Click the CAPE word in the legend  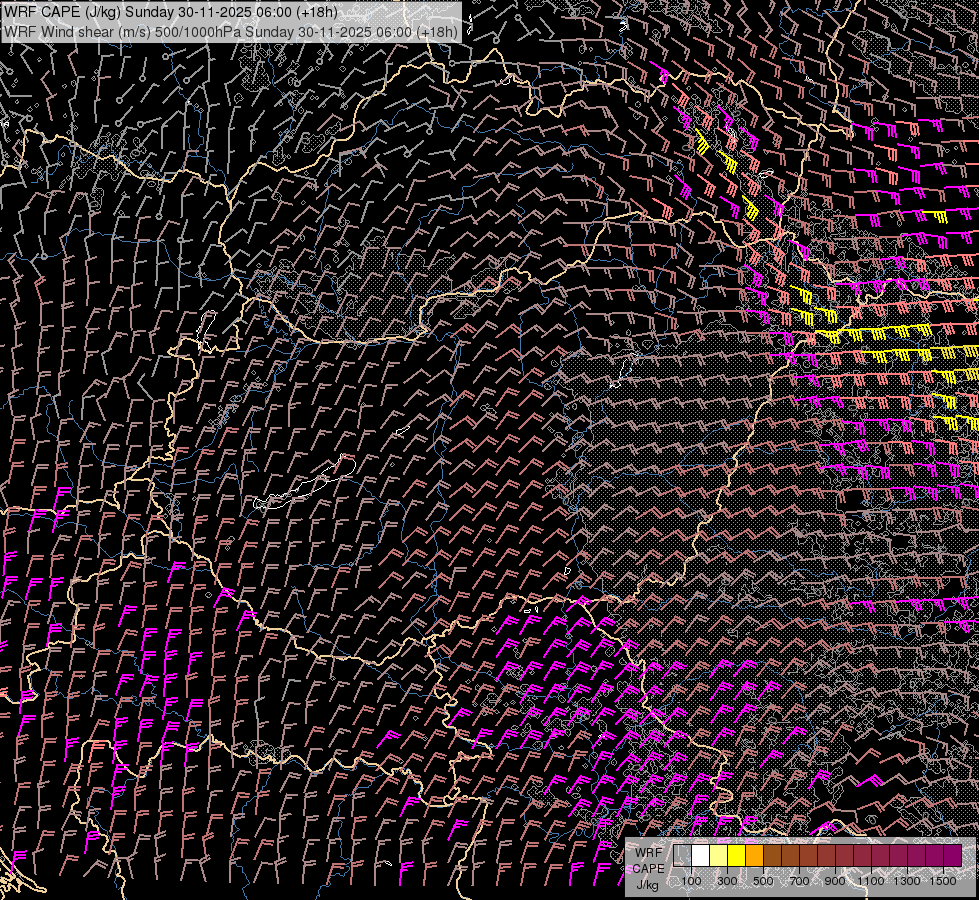point(649,869)
